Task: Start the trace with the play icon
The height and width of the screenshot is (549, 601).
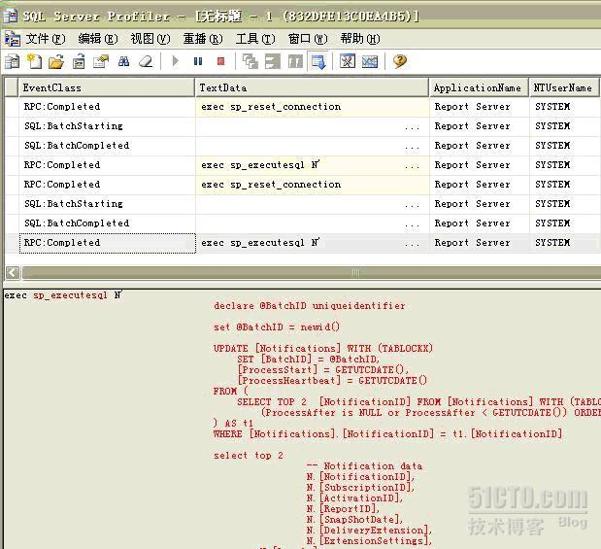Action: click(x=175, y=61)
